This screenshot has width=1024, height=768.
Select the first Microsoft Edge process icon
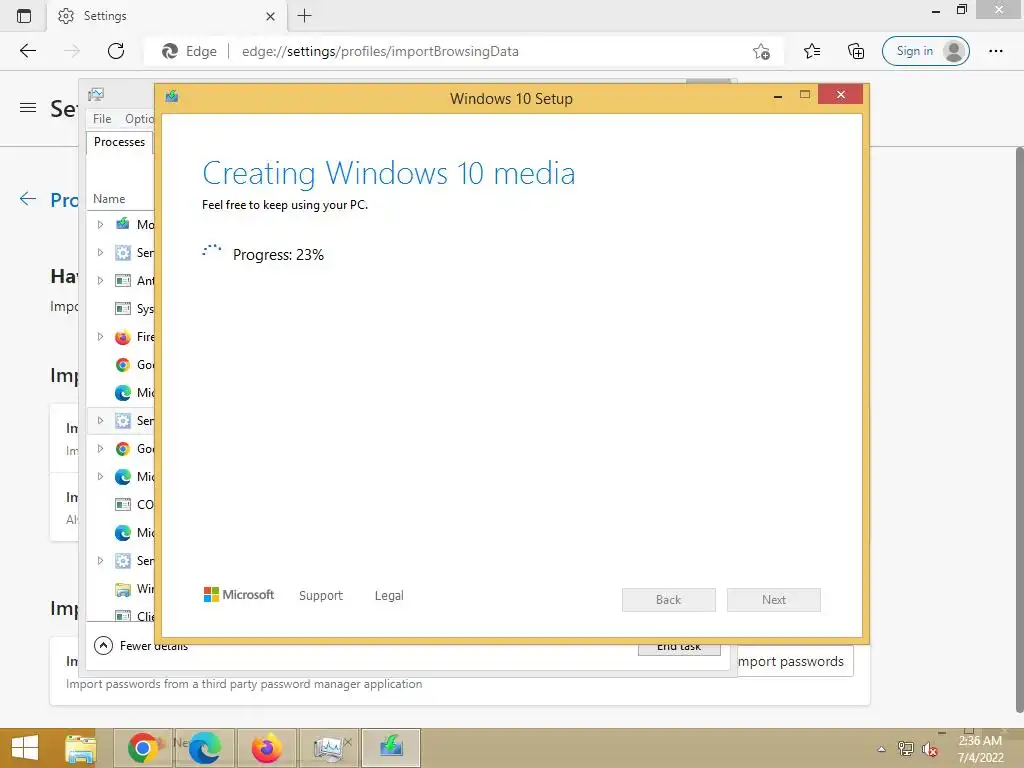(x=123, y=393)
